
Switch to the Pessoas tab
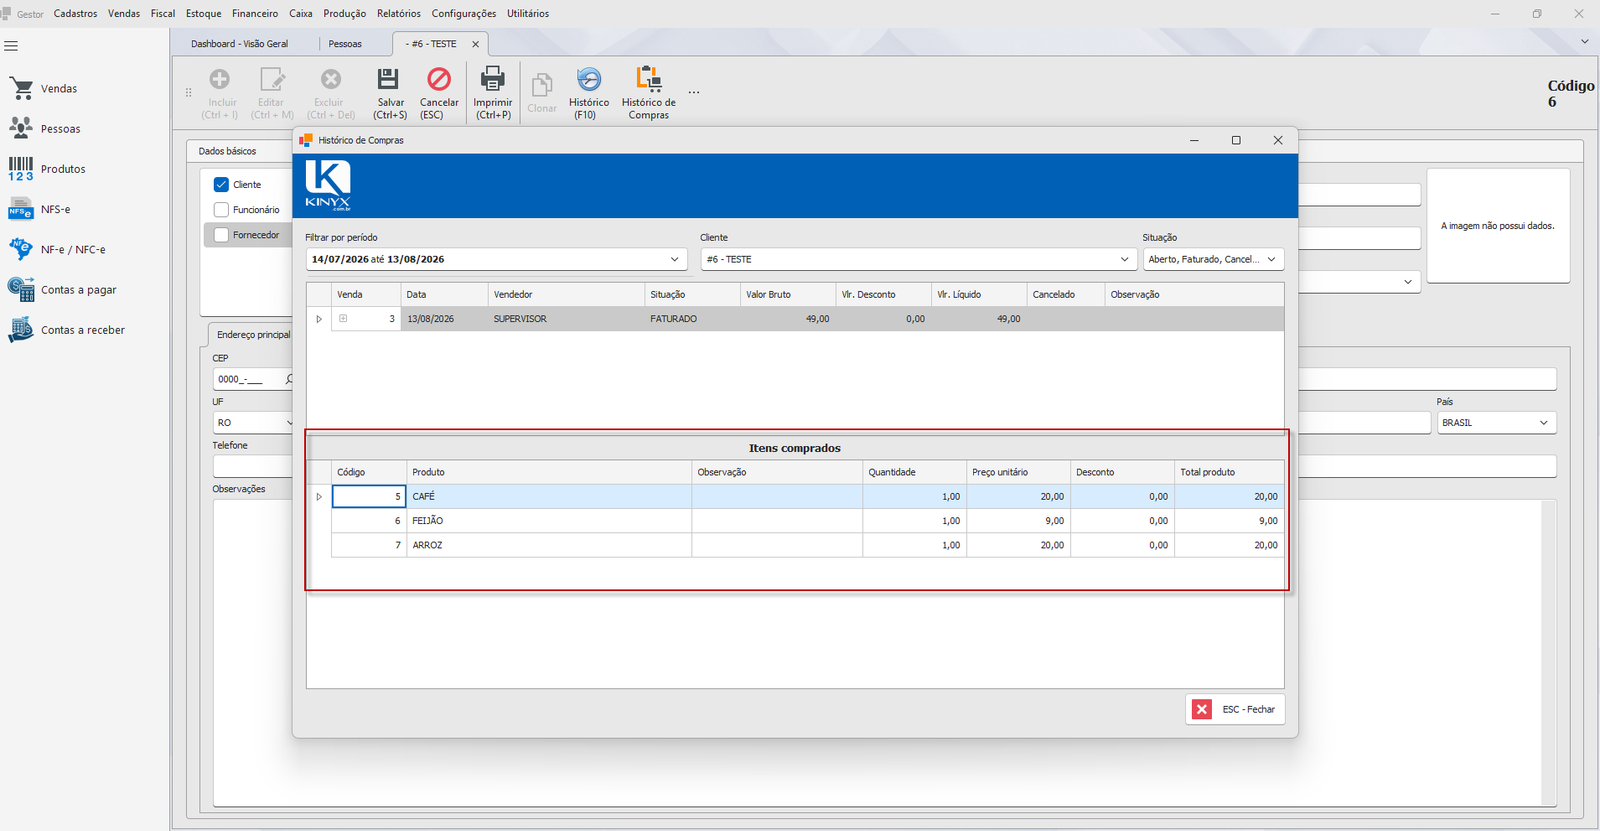345,44
